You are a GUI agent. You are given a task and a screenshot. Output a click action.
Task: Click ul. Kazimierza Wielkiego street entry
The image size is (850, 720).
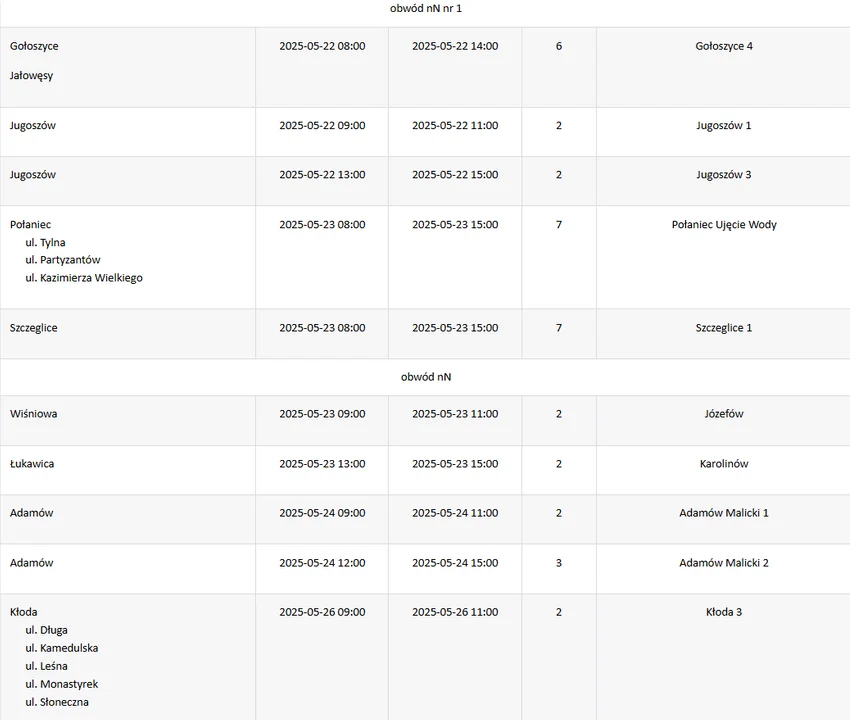(84, 278)
